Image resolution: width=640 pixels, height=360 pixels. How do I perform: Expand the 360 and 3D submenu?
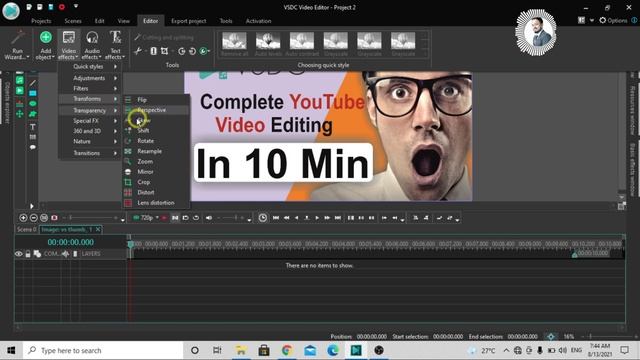coord(90,131)
